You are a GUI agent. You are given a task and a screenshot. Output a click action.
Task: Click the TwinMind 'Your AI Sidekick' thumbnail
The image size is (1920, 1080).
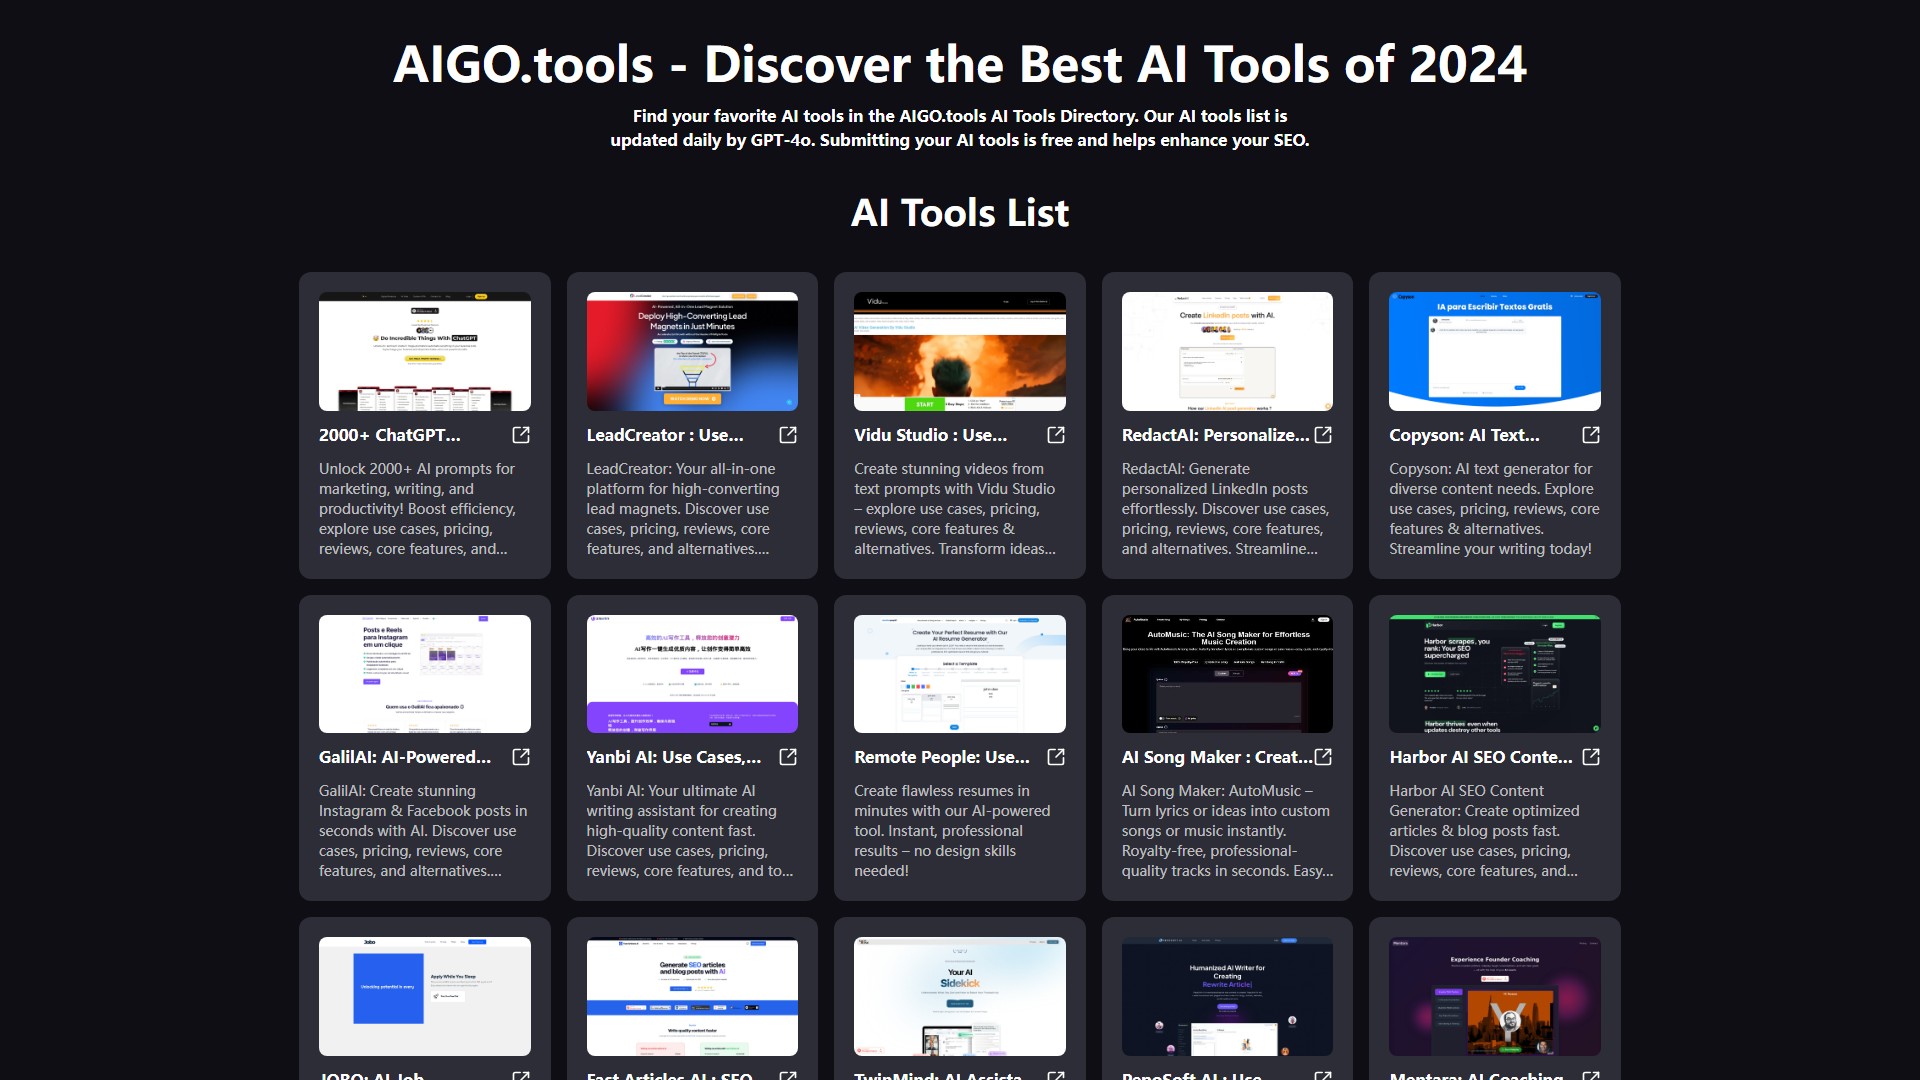pyautogui.click(x=960, y=996)
